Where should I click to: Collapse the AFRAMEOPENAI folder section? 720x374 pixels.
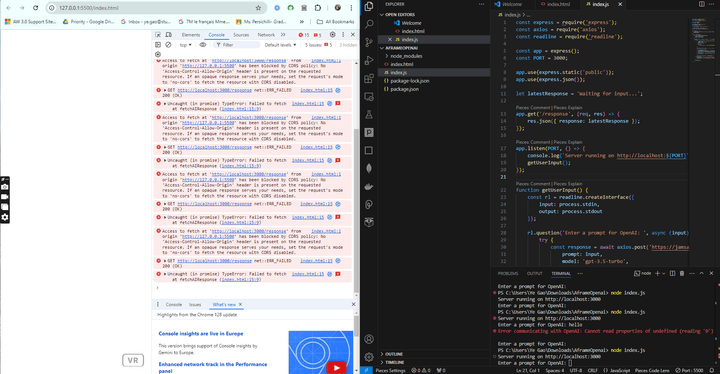(401, 48)
